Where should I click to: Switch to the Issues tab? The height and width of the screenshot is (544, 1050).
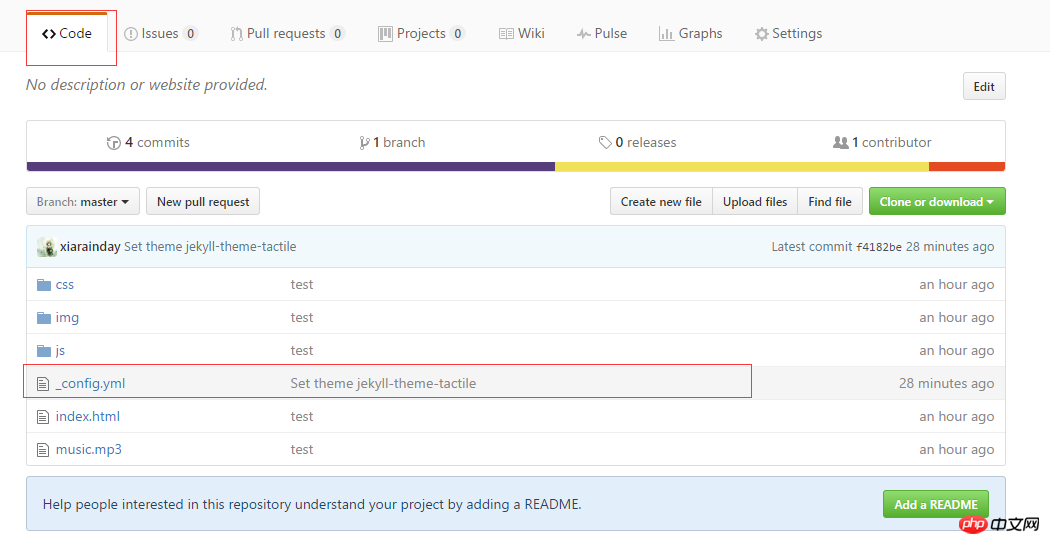point(160,34)
